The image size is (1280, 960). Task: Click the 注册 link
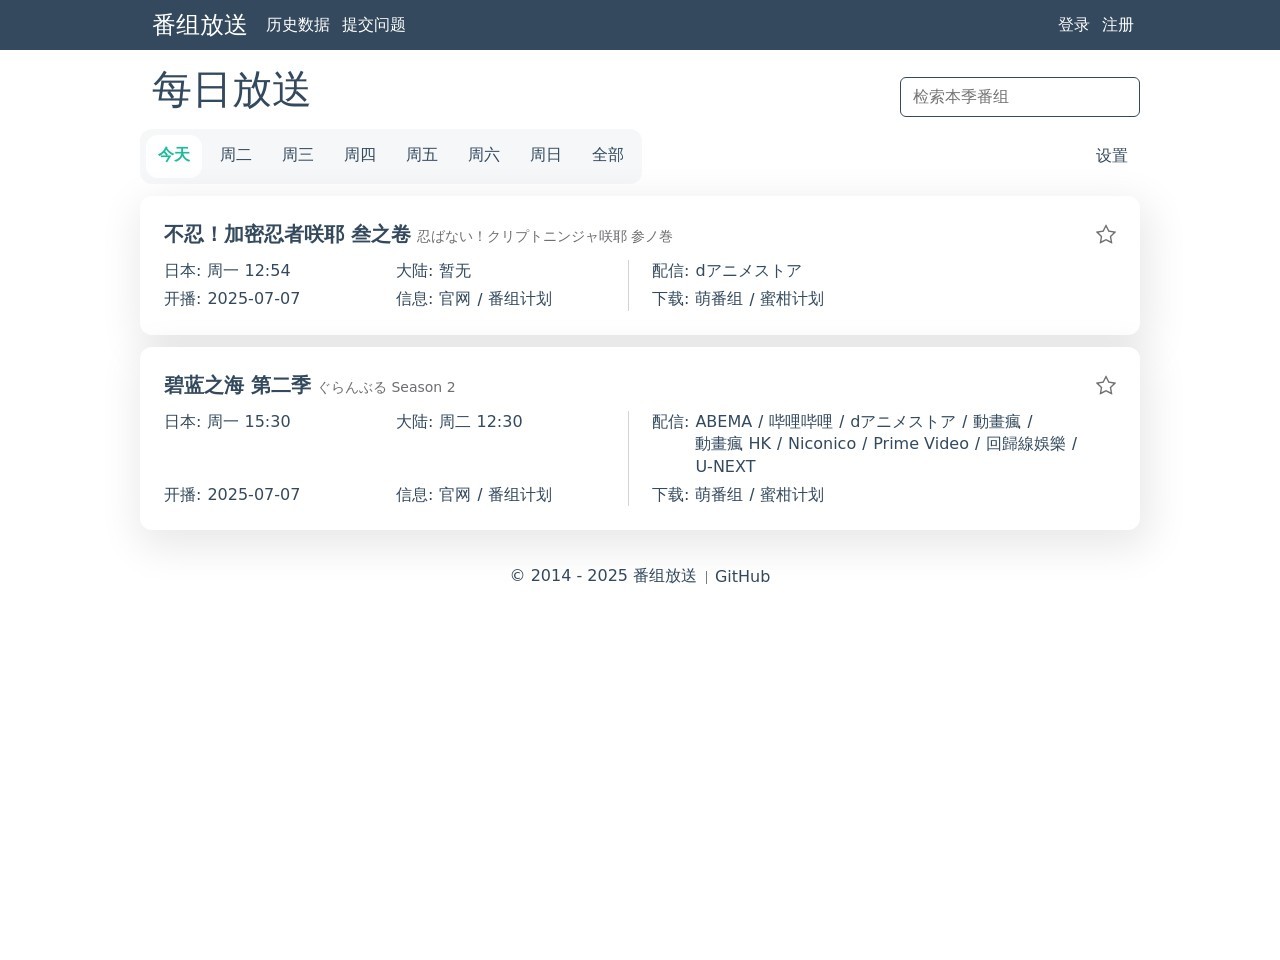pyautogui.click(x=1117, y=25)
